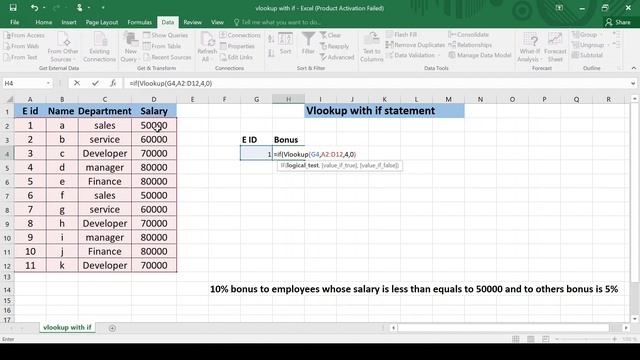Open Recent Sources

(x=168, y=57)
